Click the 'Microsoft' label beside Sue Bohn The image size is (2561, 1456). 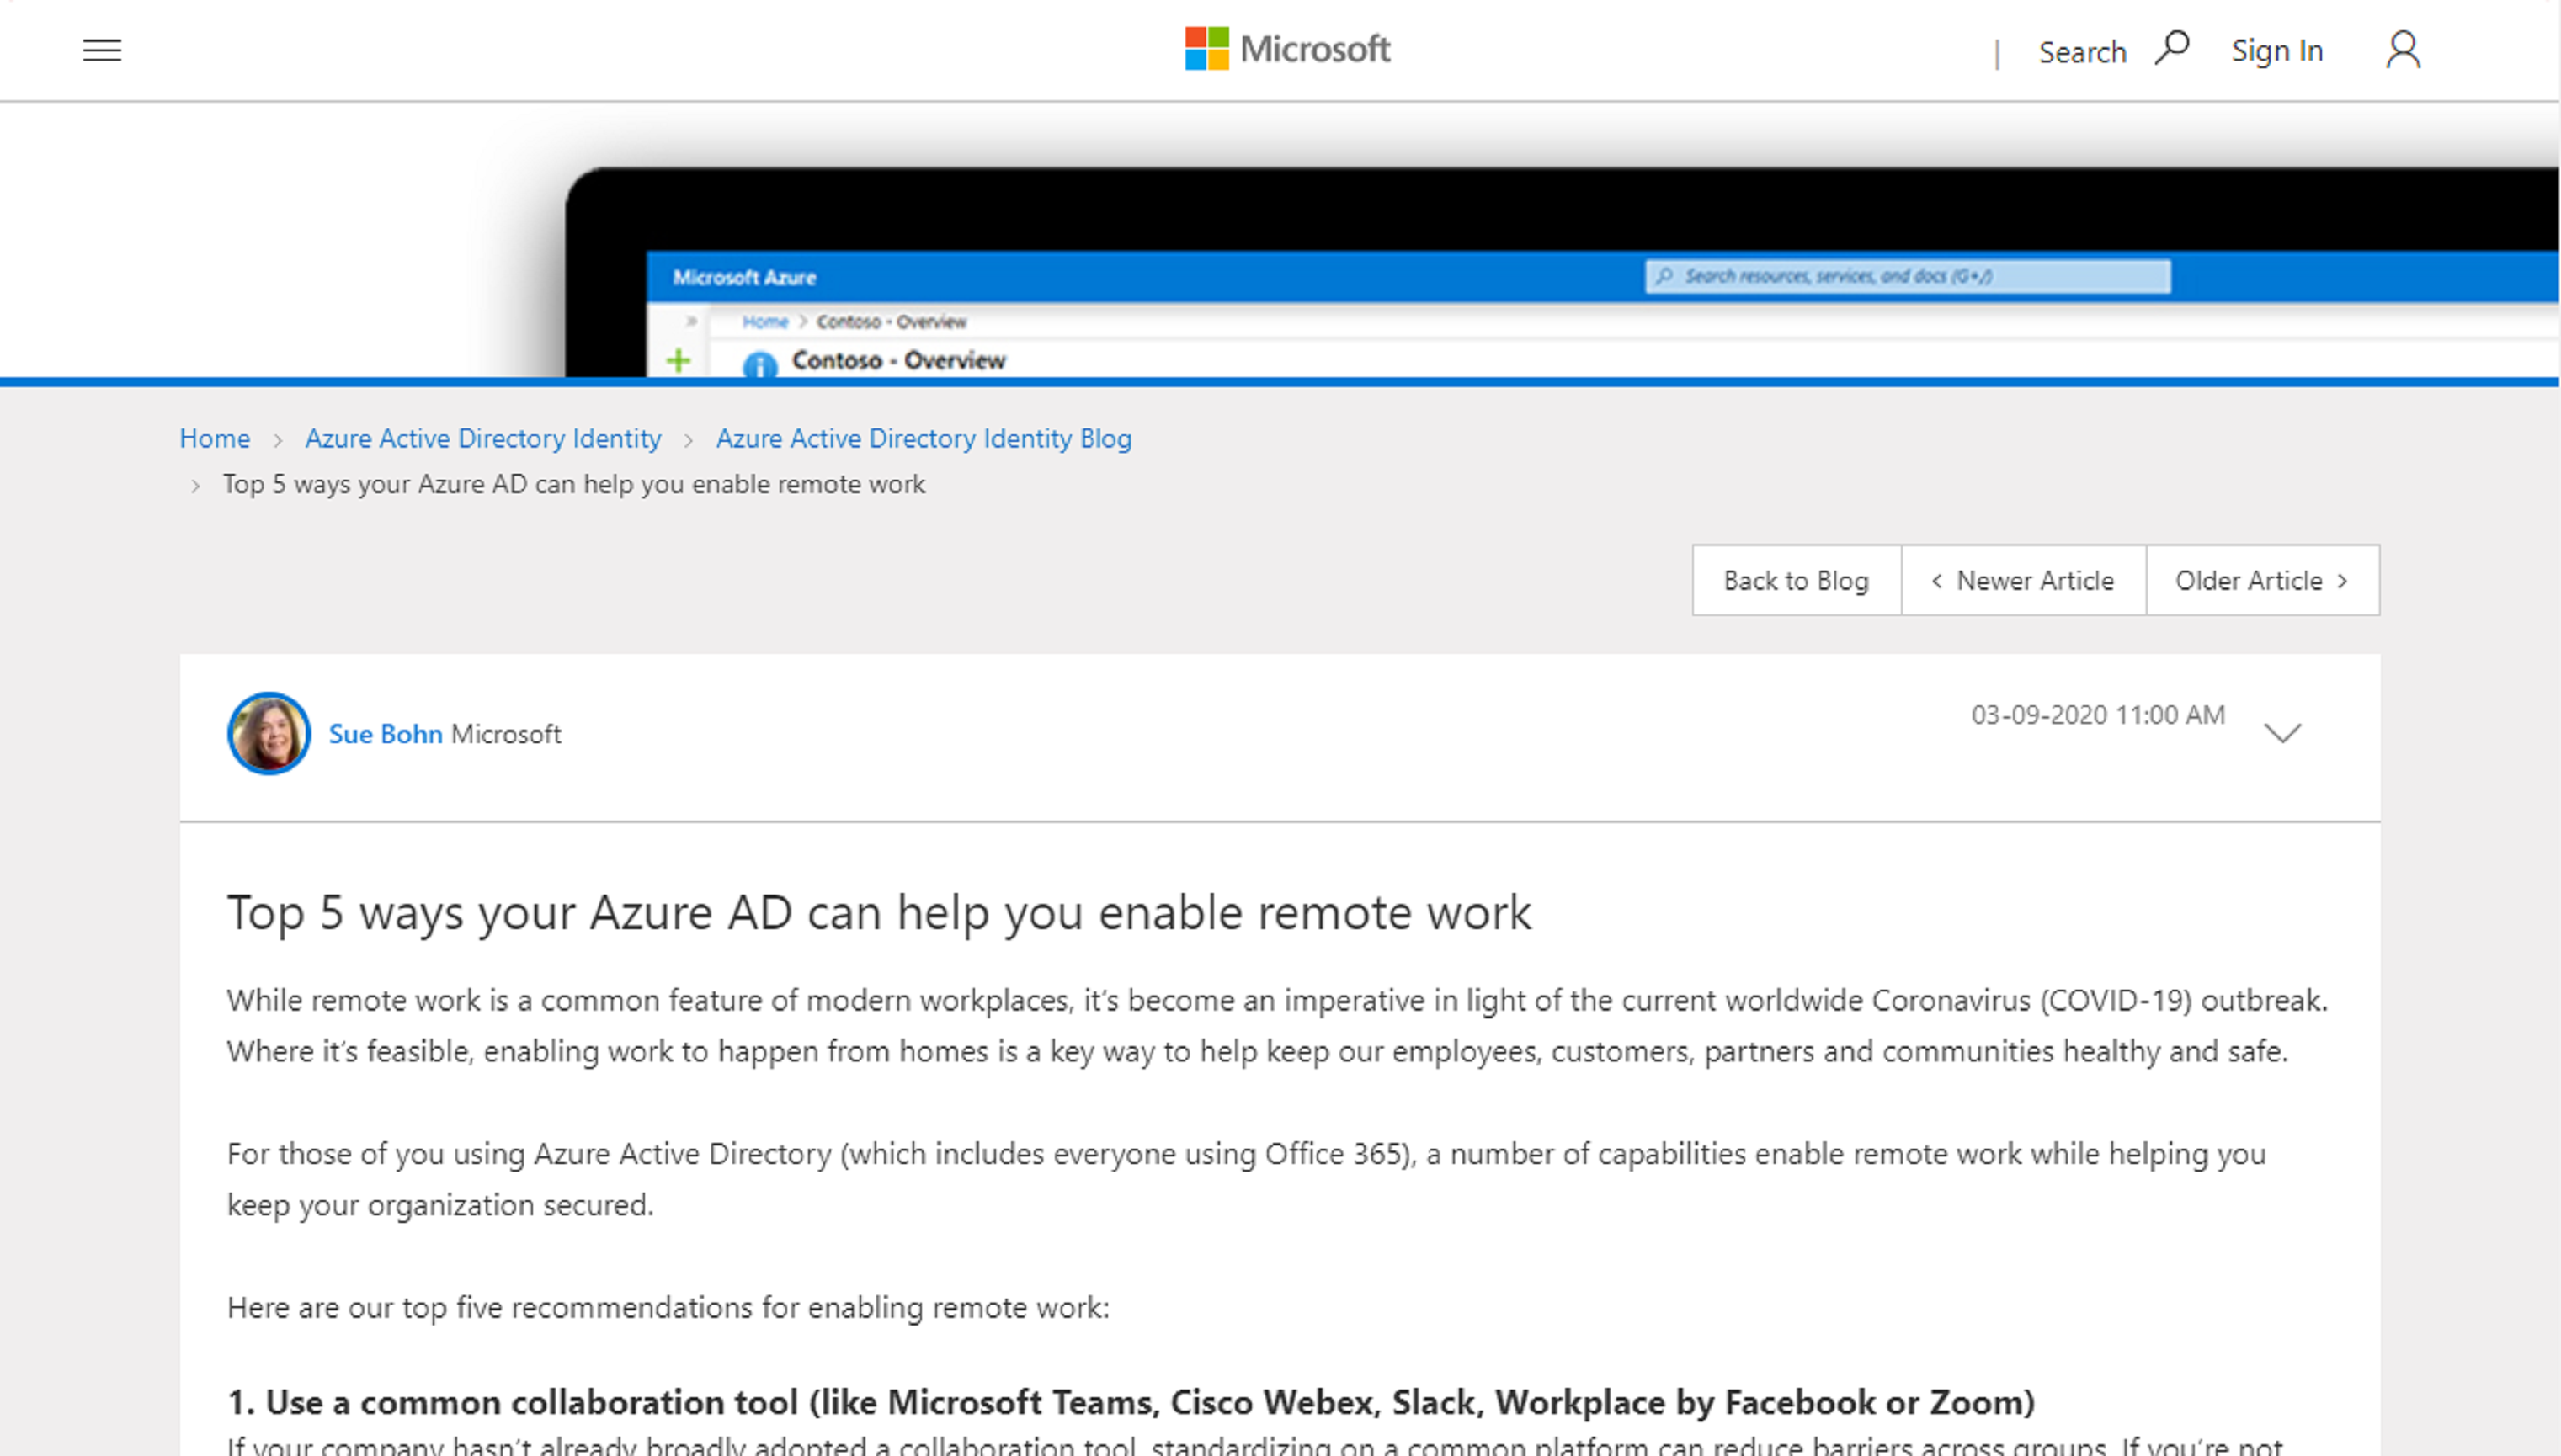pyautogui.click(x=506, y=734)
